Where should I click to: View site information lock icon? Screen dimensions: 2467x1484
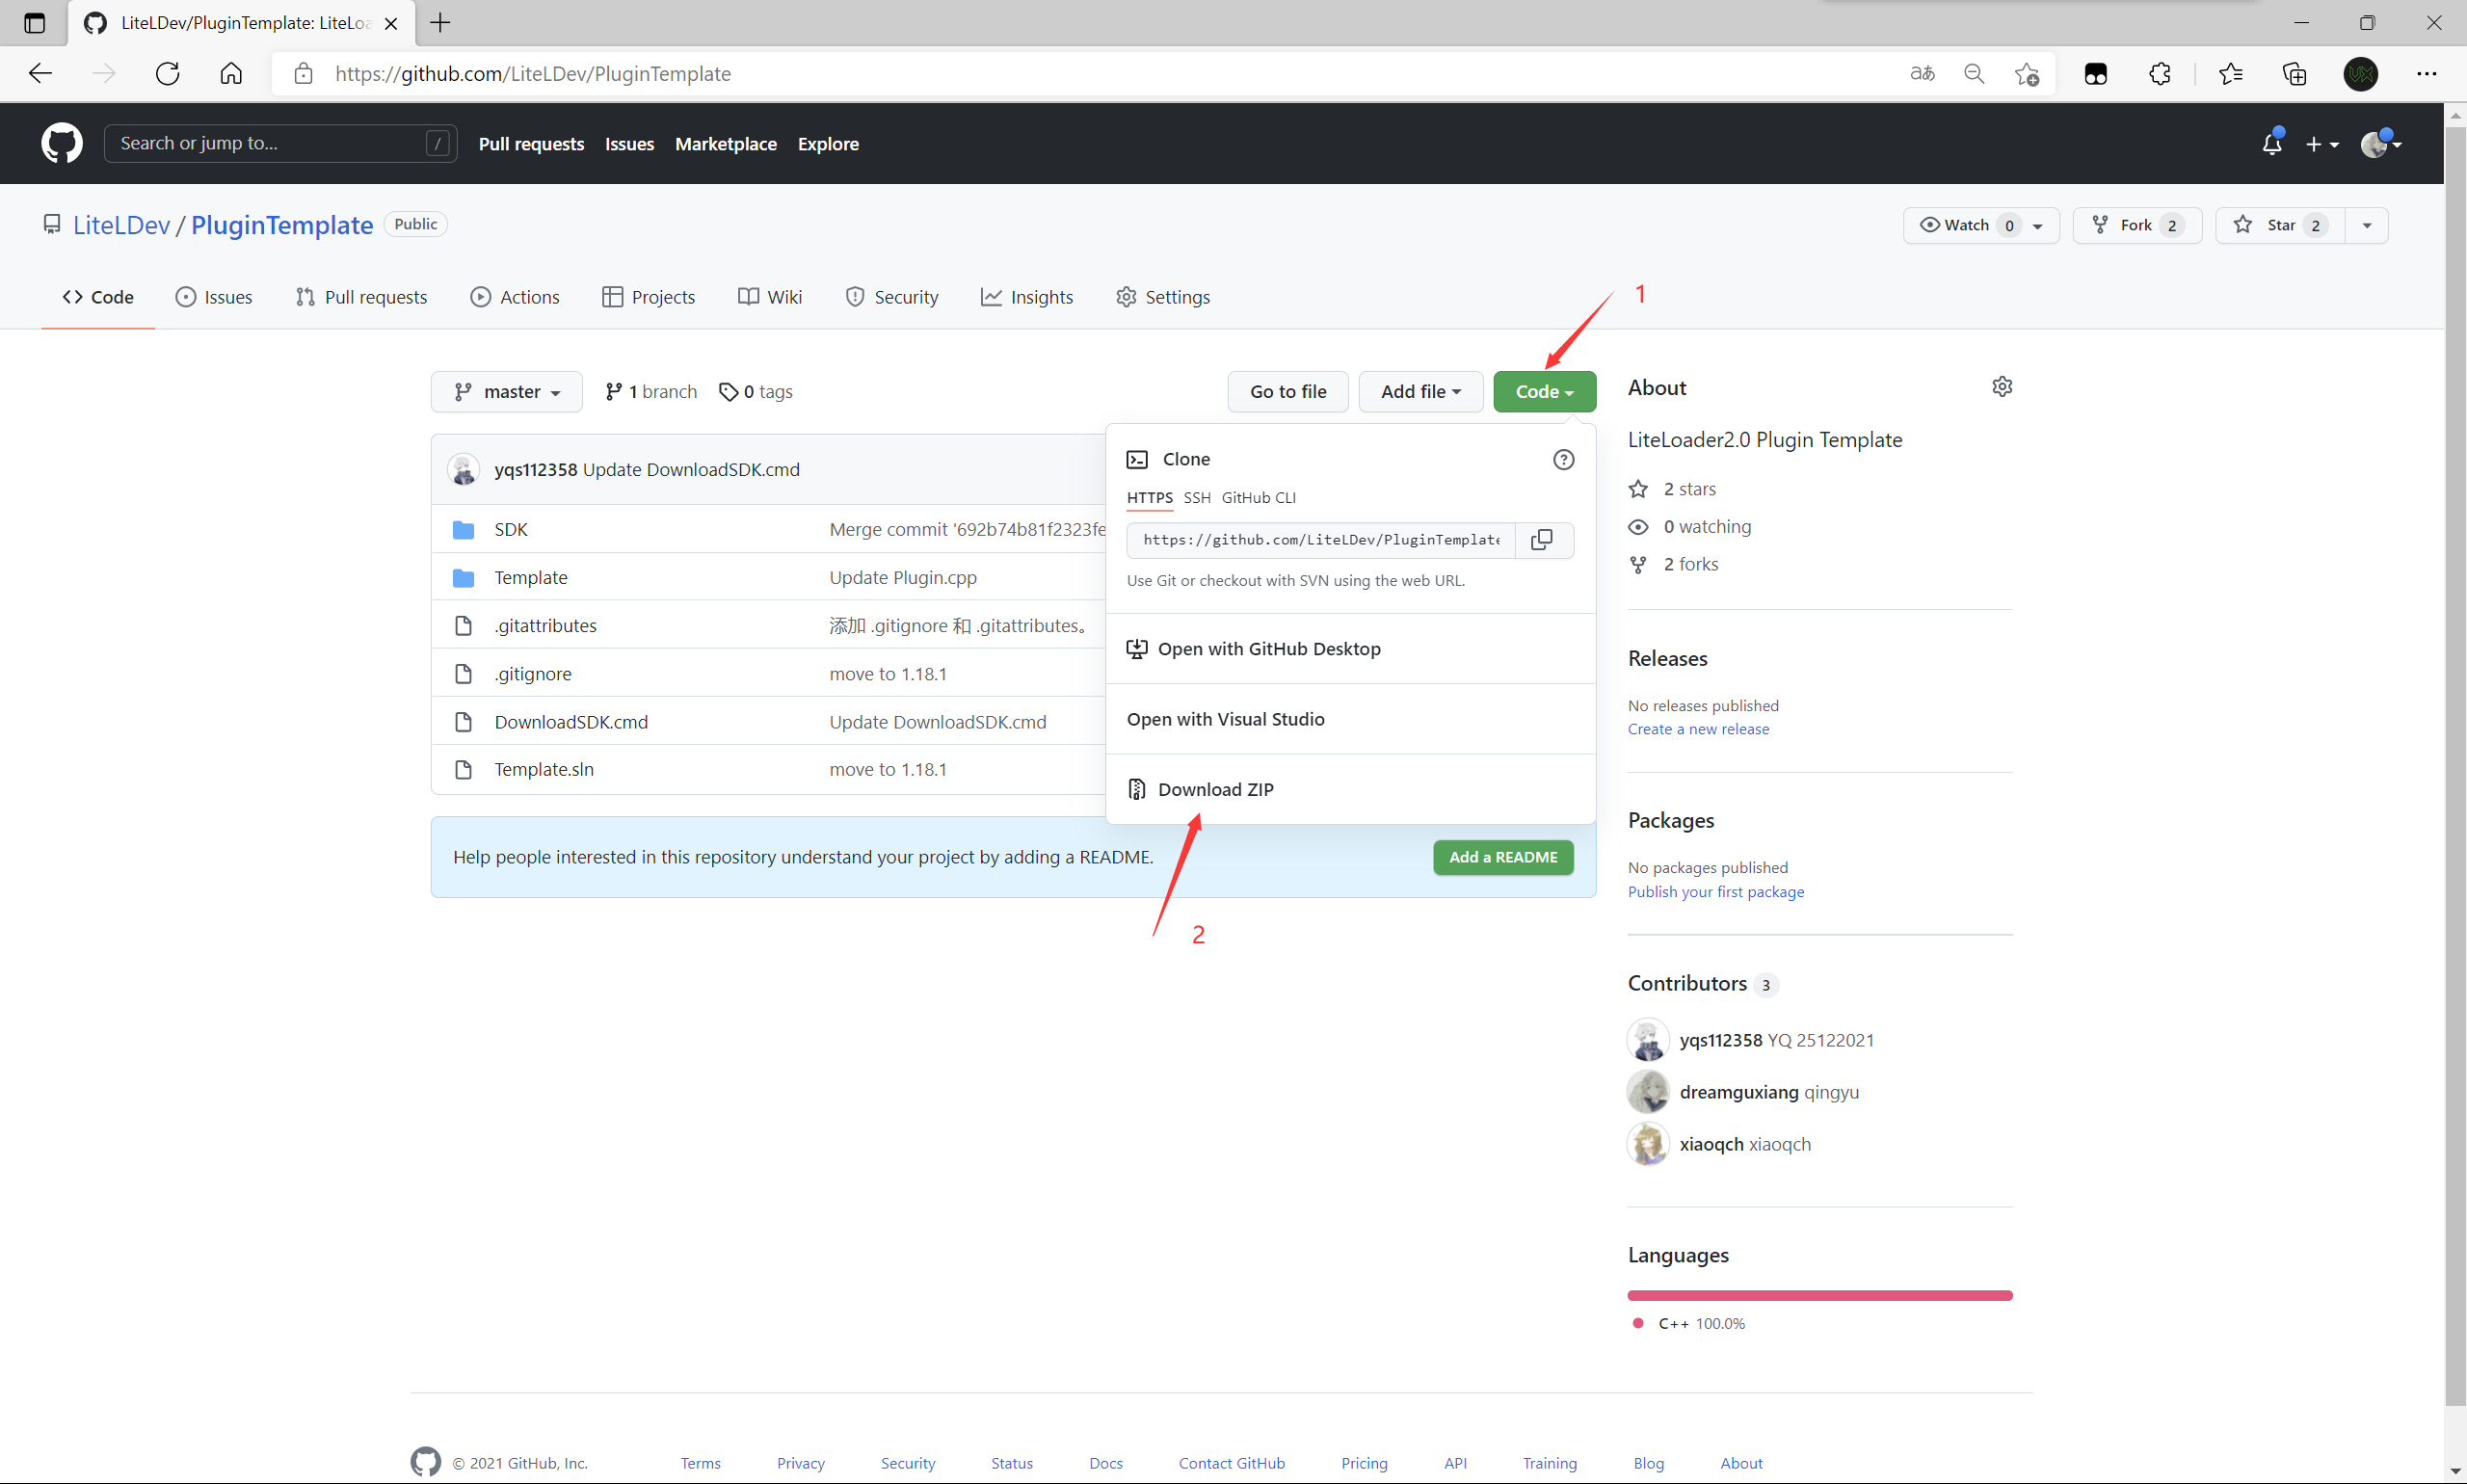pyautogui.click(x=304, y=73)
